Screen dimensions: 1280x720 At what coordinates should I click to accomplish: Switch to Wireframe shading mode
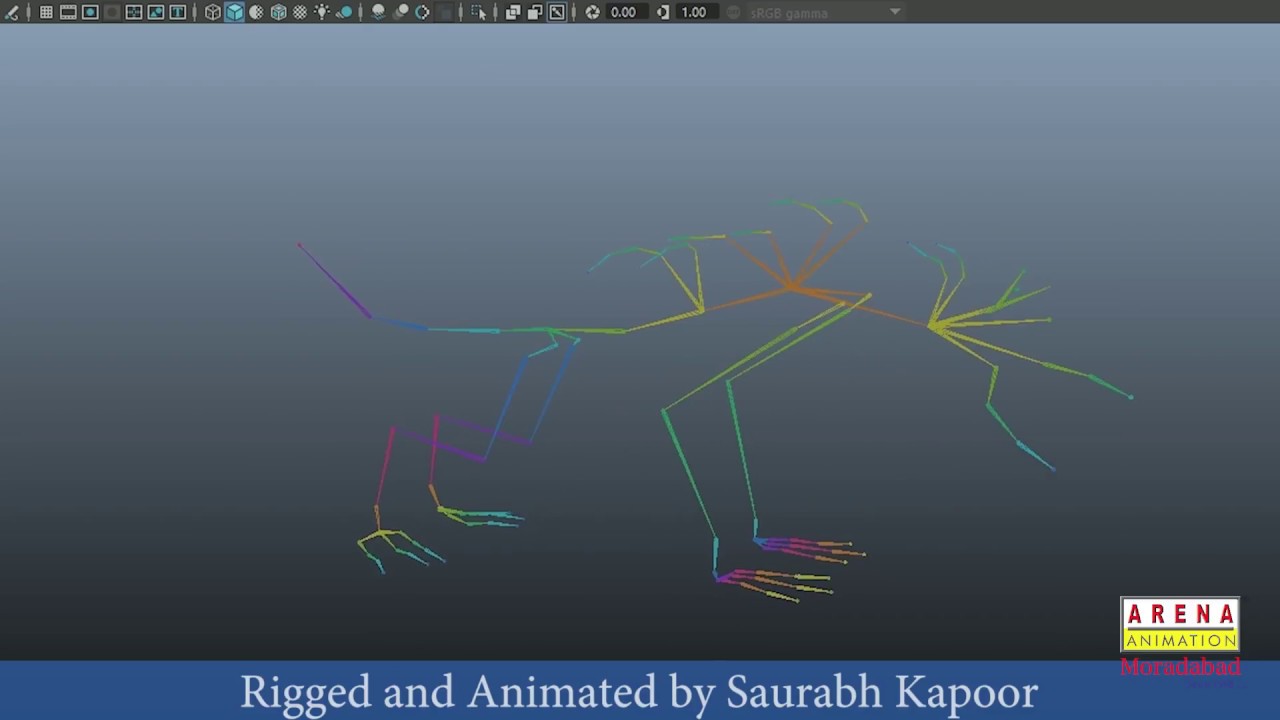point(213,12)
